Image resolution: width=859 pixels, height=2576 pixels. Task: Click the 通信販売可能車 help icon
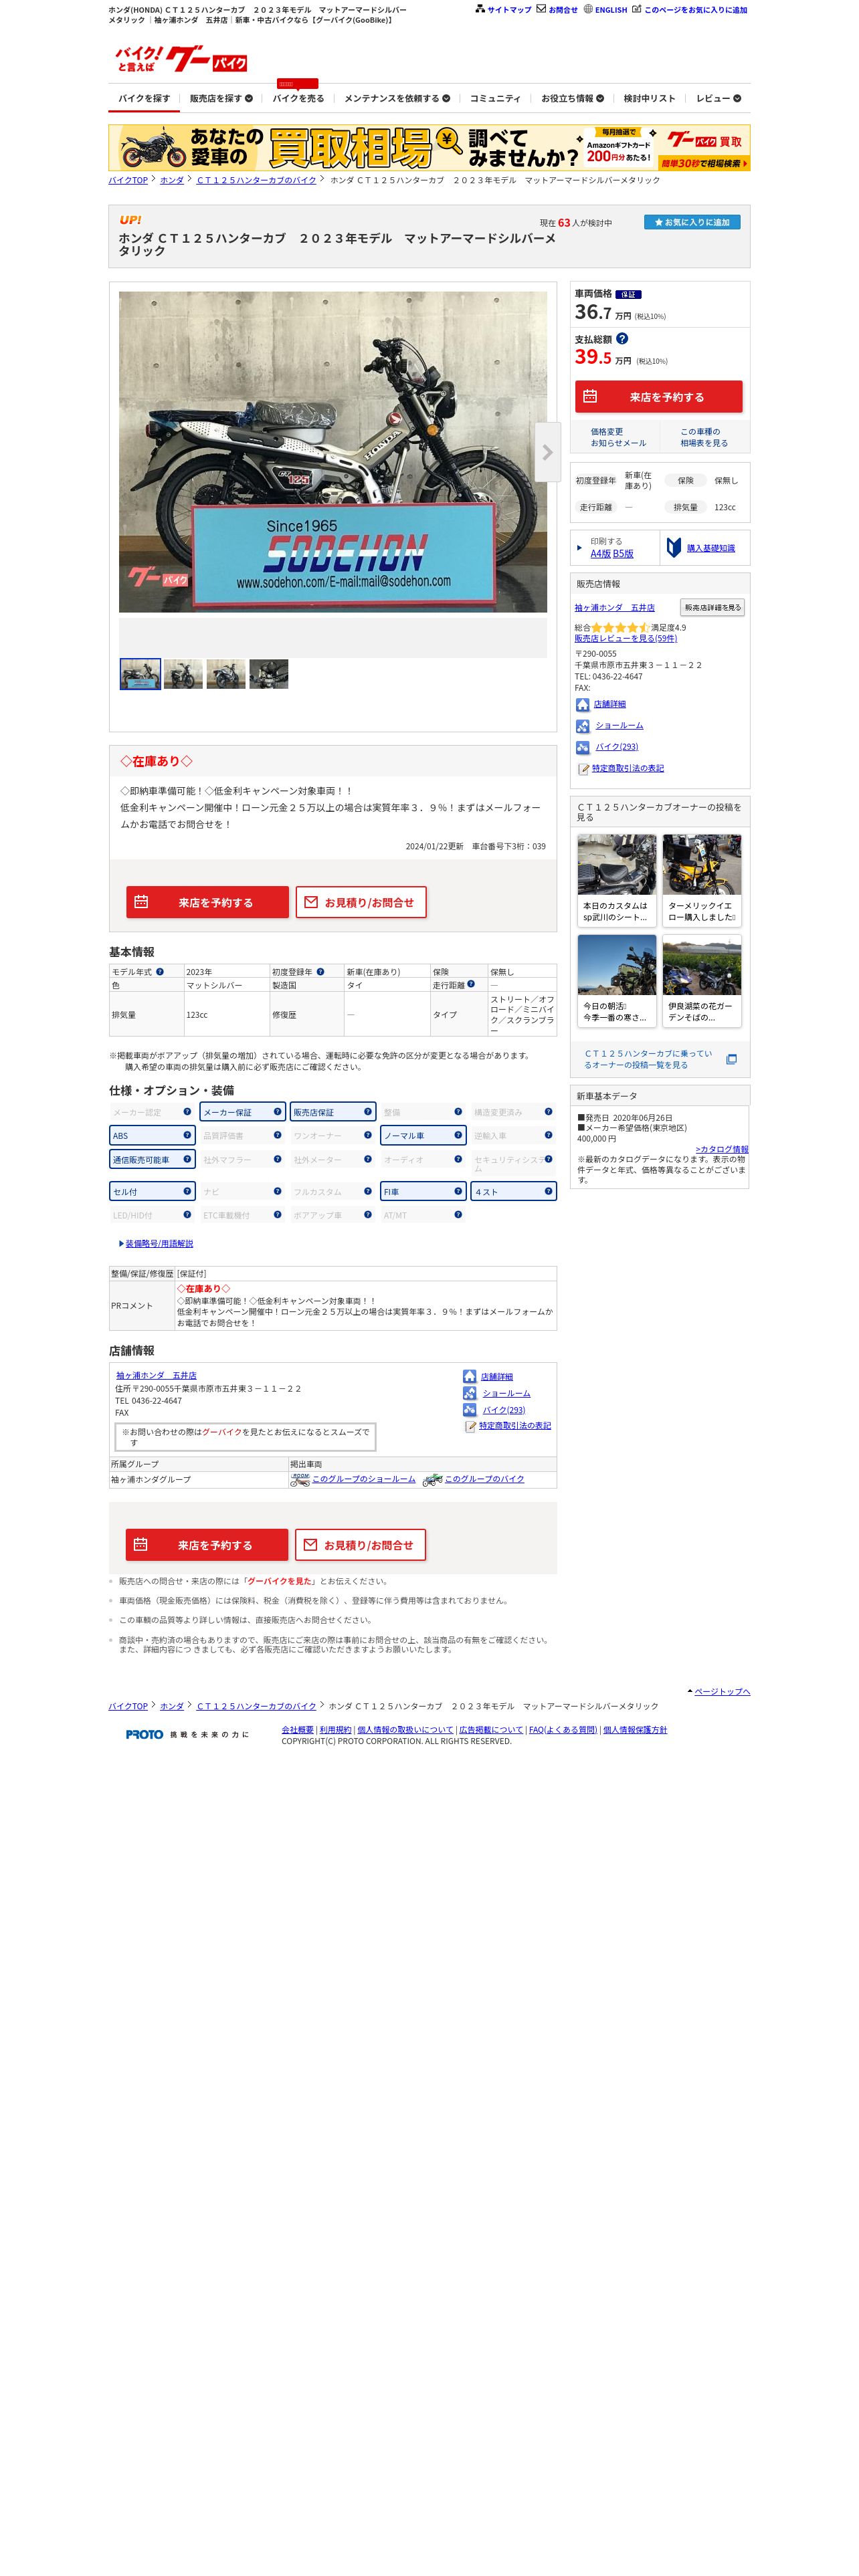[187, 1159]
